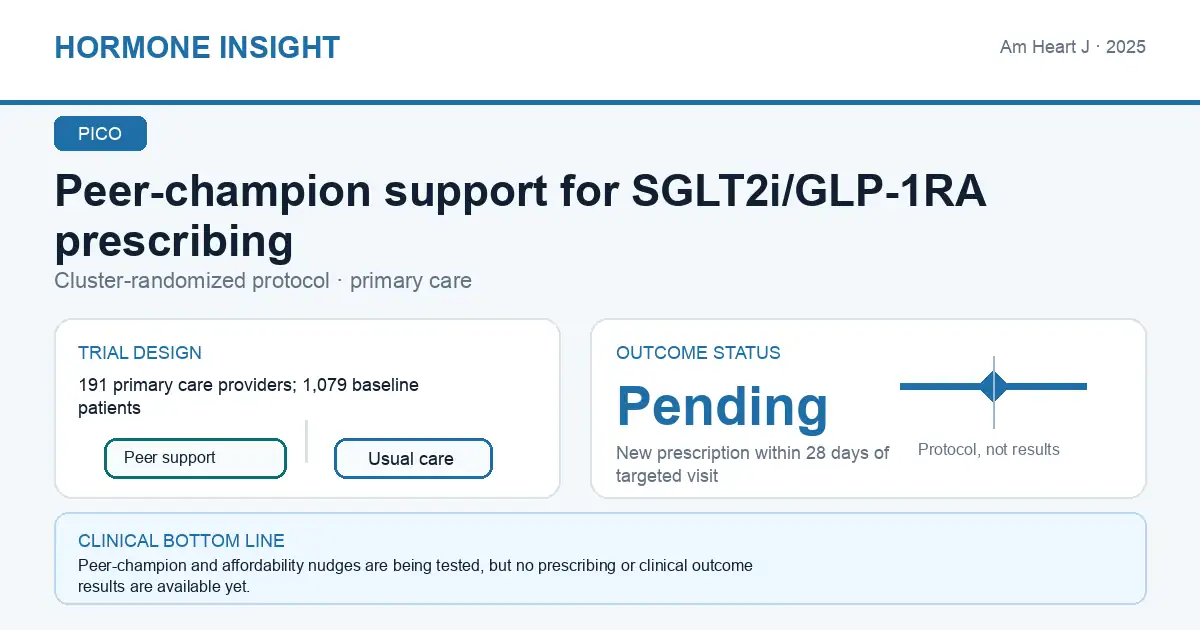1200x630 pixels.
Task: Click the vertical reference line of forest plot
Action: (994, 392)
